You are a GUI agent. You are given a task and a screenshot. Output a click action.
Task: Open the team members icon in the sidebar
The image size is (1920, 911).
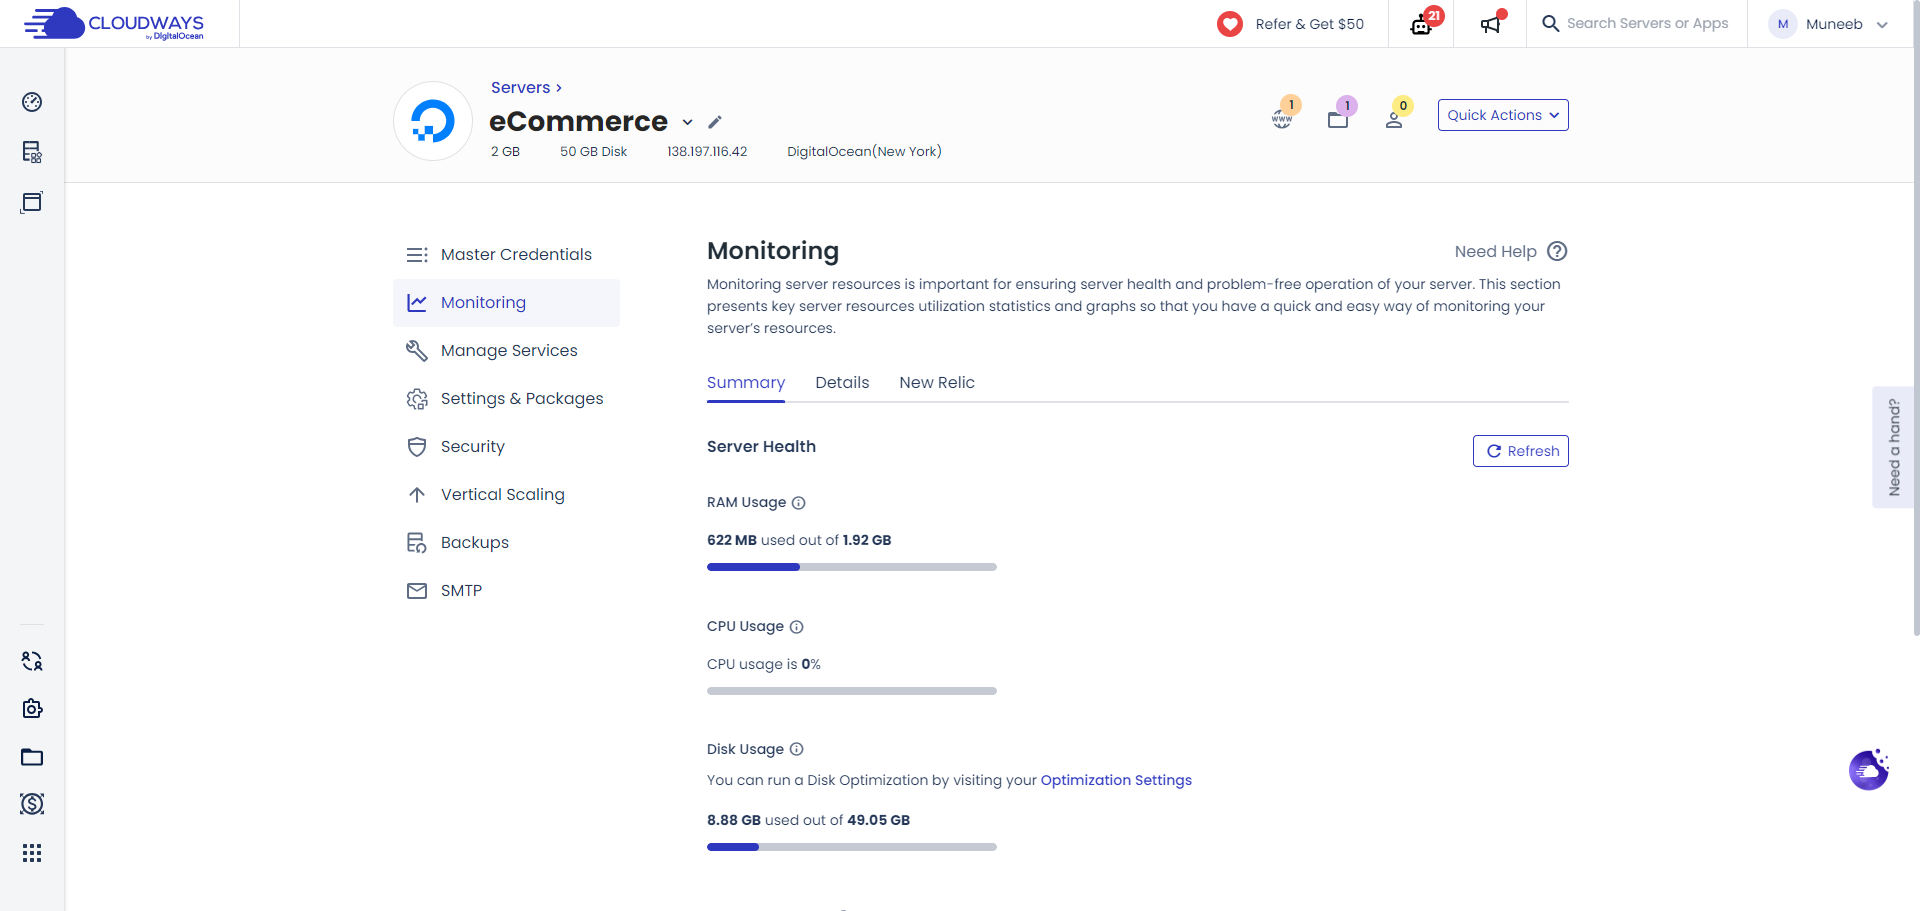[x=32, y=661]
